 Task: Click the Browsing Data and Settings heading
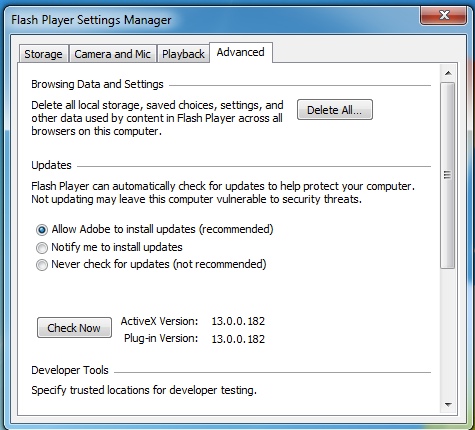coord(97,84)
